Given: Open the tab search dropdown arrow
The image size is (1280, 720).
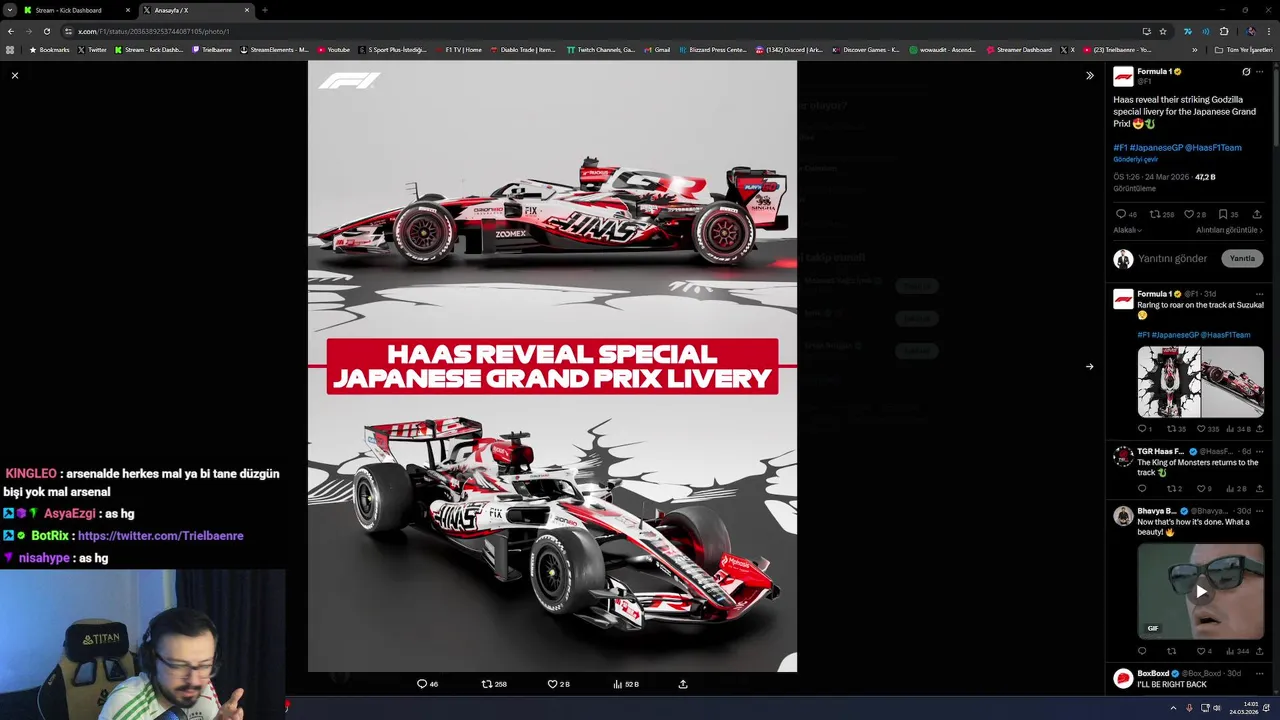Looking at the screenshot, I should pos(9,10).
